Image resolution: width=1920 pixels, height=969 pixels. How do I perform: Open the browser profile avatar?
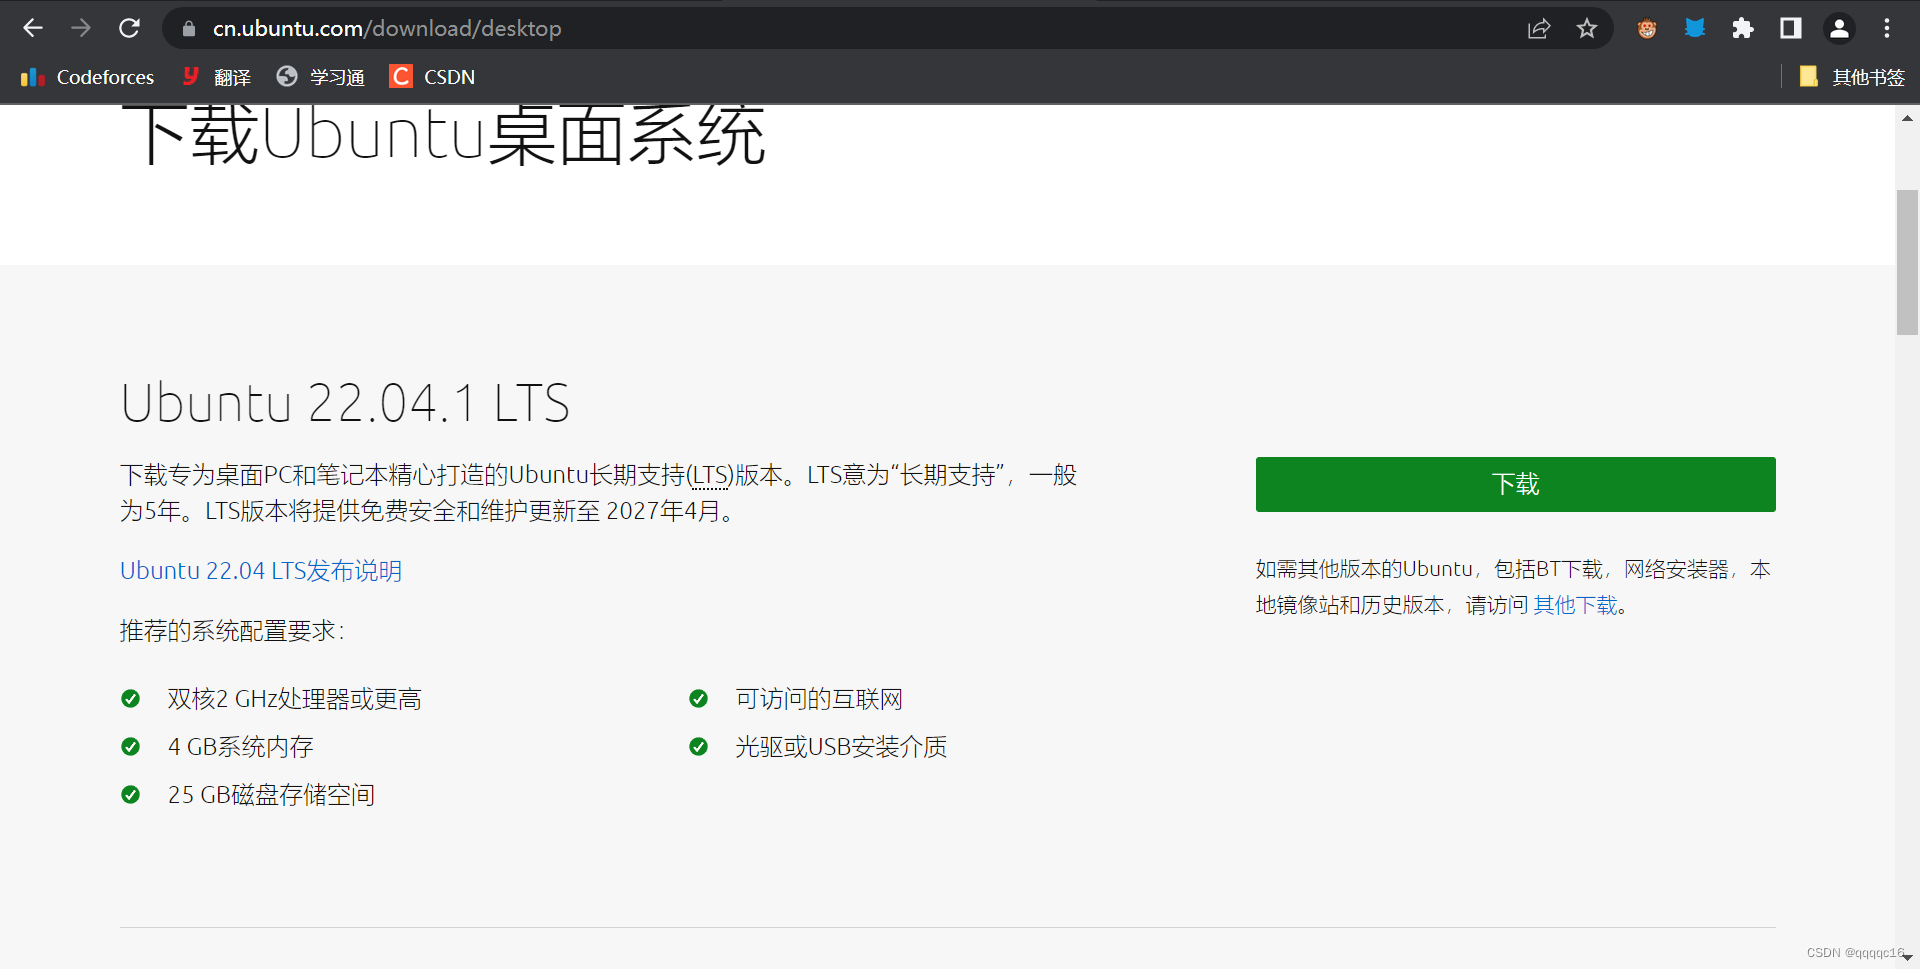tap(1839, 28)
